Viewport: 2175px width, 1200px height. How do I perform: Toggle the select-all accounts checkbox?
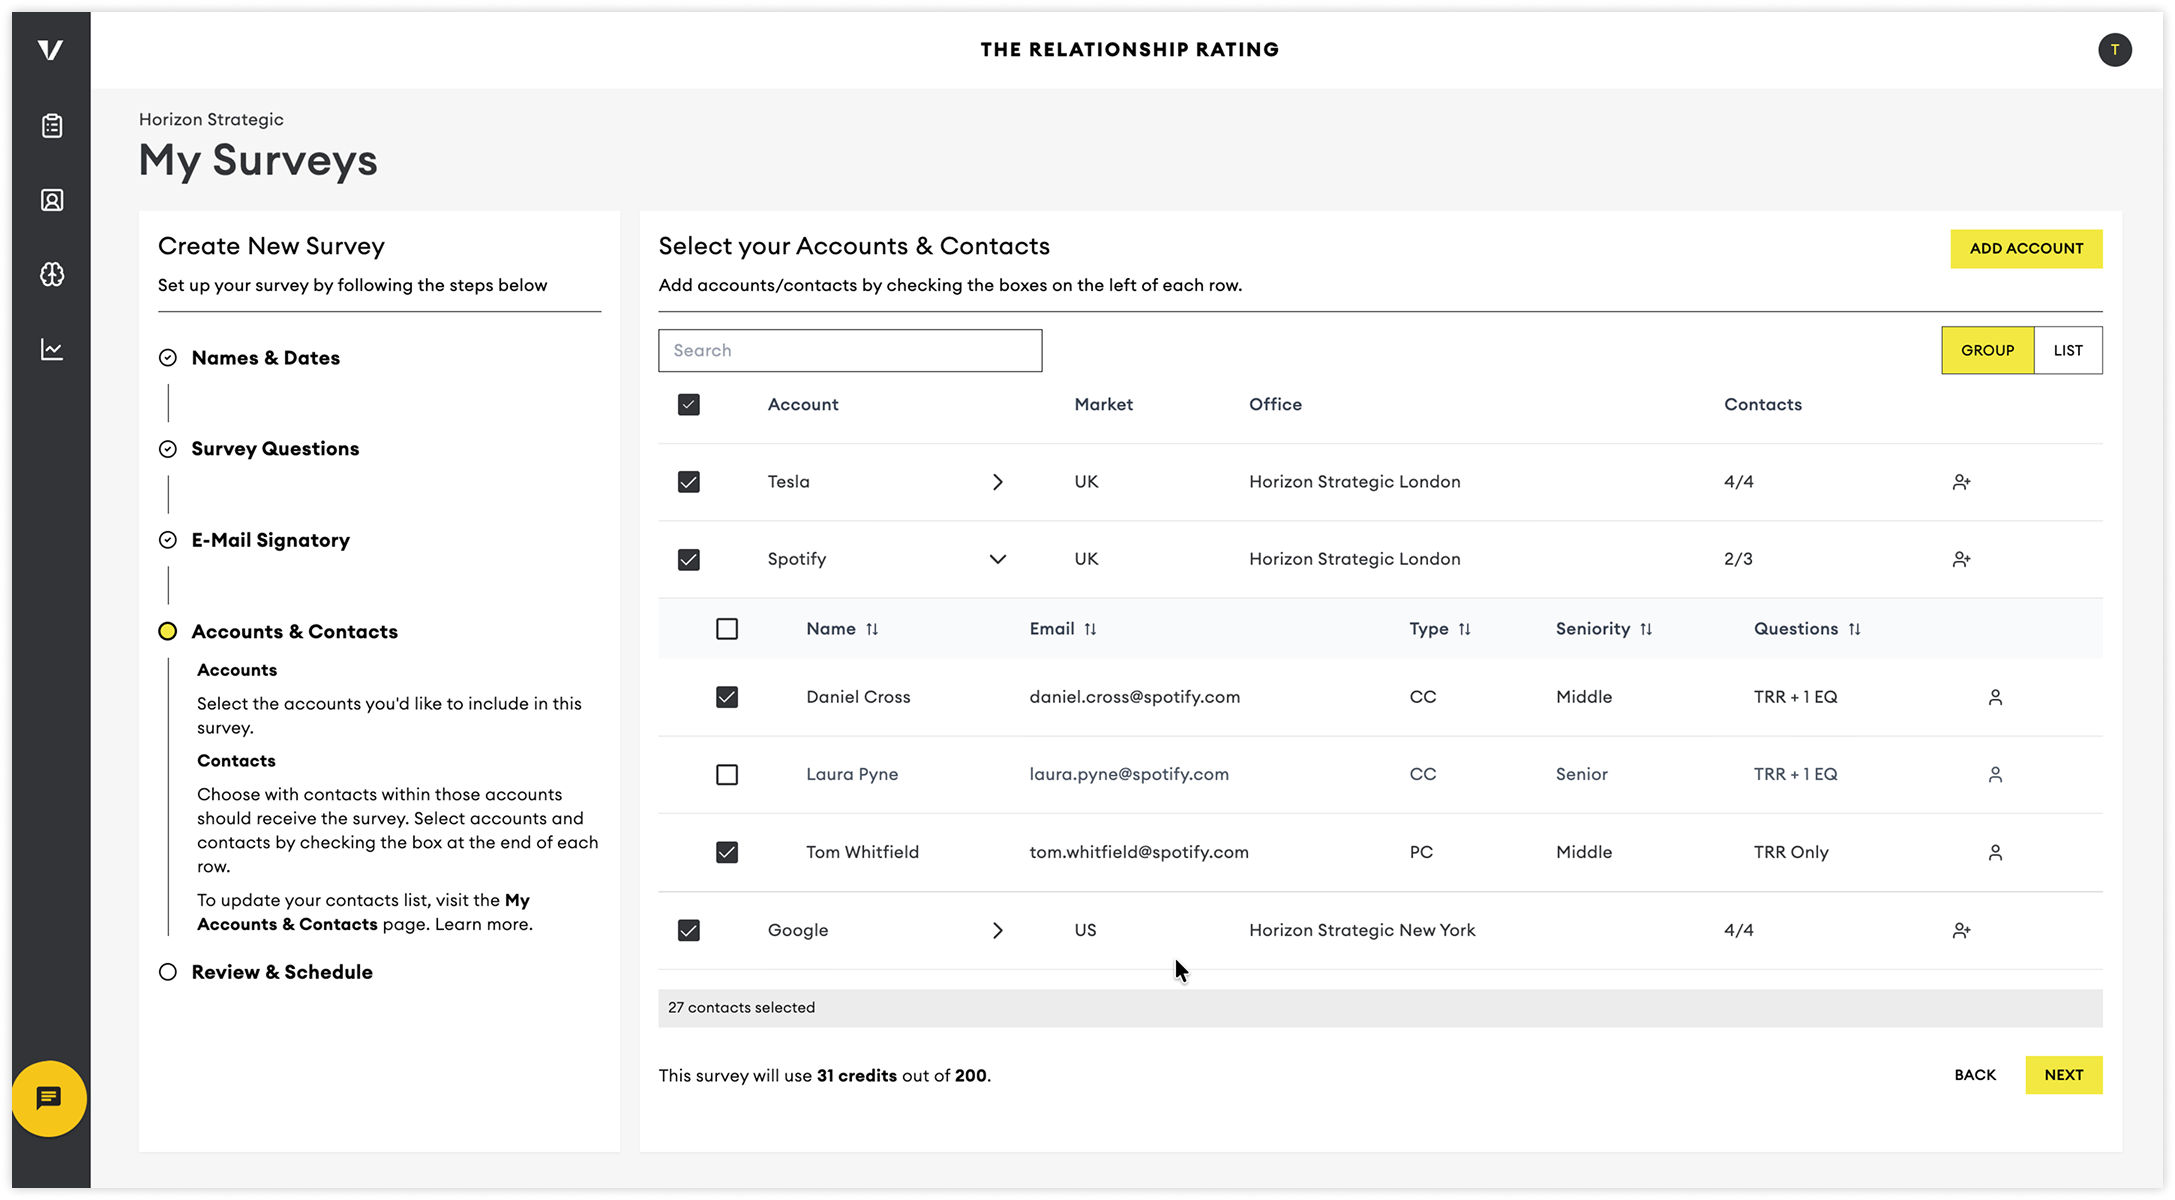click(x=688, y=404)
